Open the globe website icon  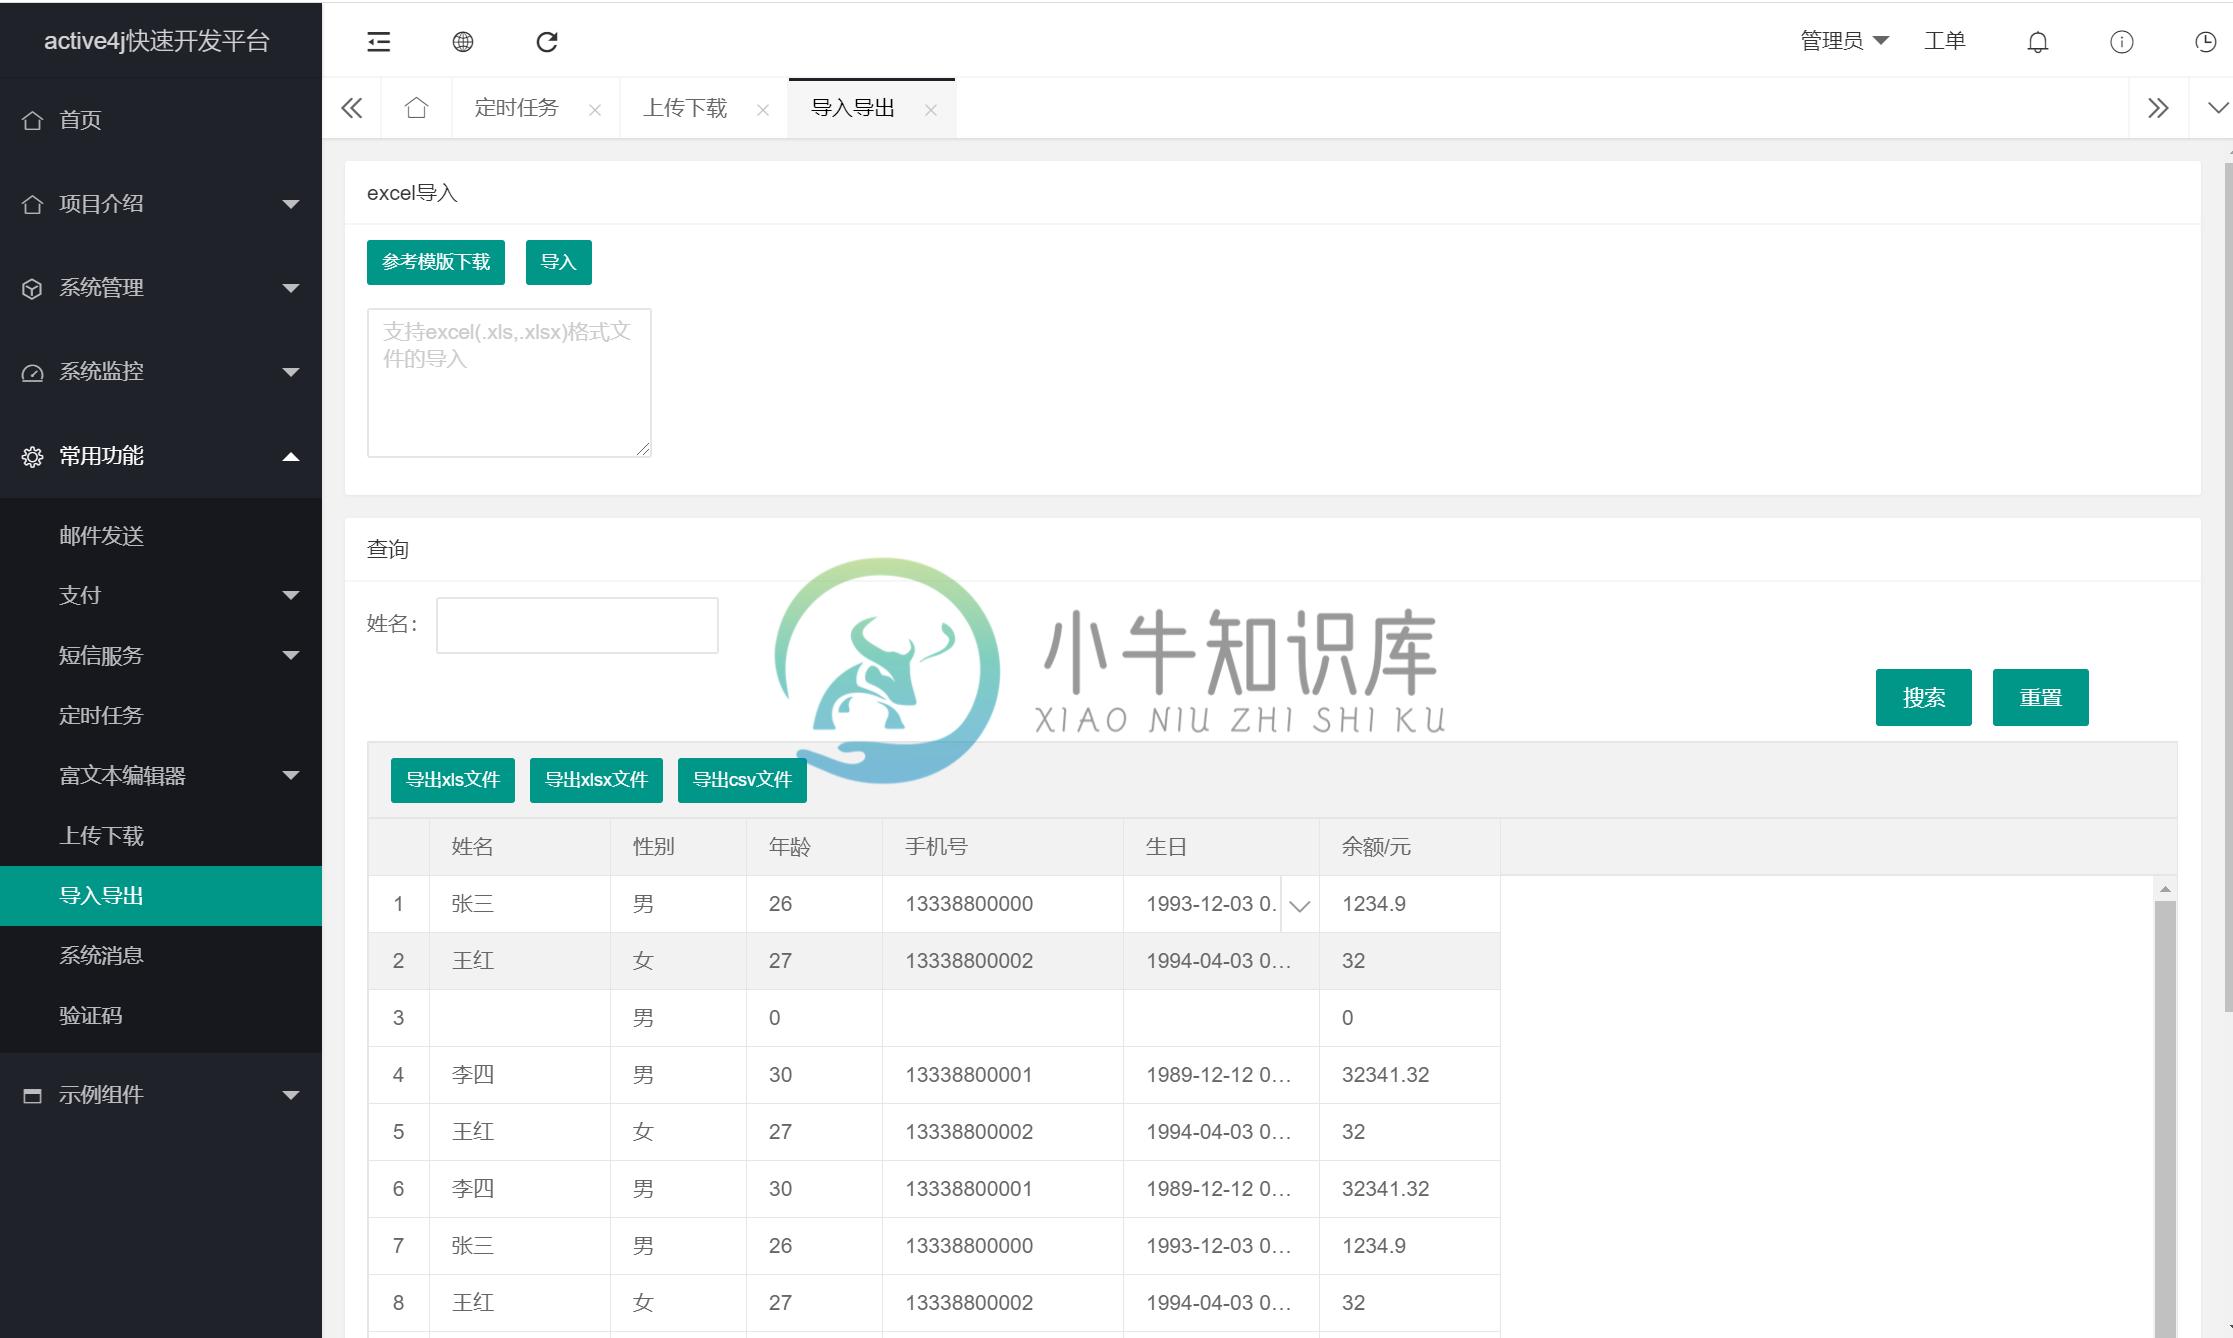click(463, 41)
